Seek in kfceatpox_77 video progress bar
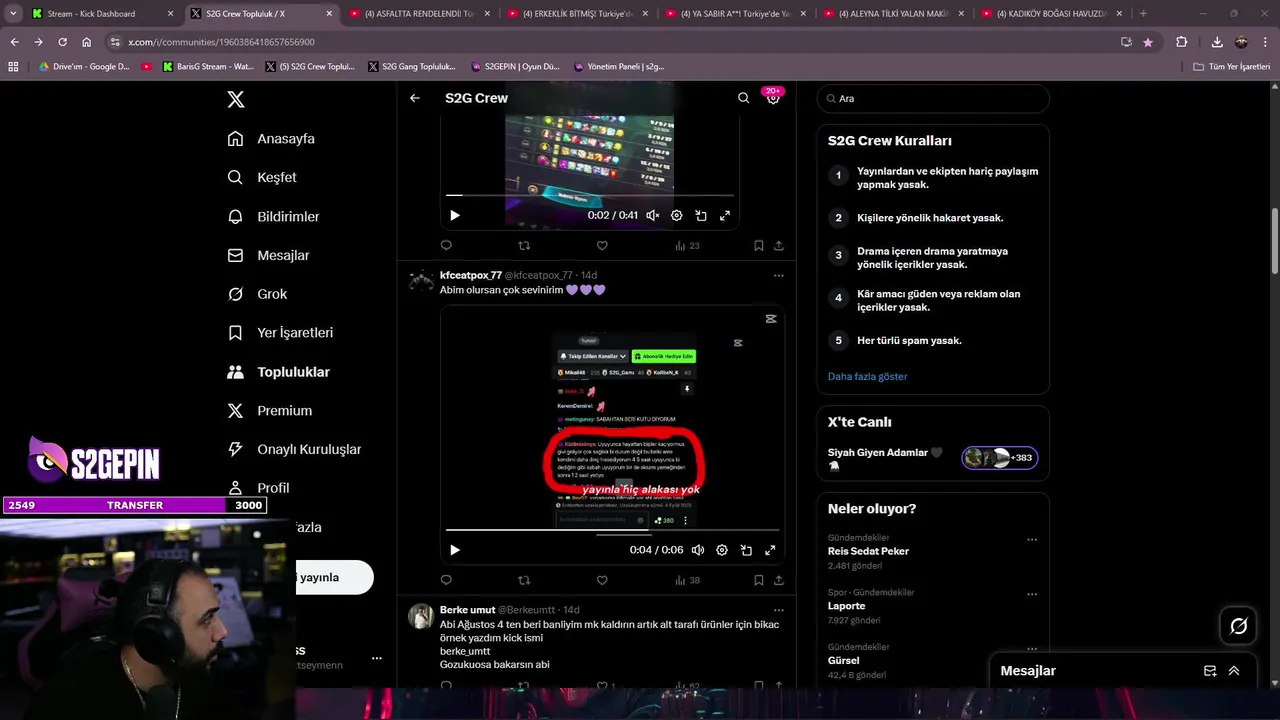 click(x=612, y=530)
